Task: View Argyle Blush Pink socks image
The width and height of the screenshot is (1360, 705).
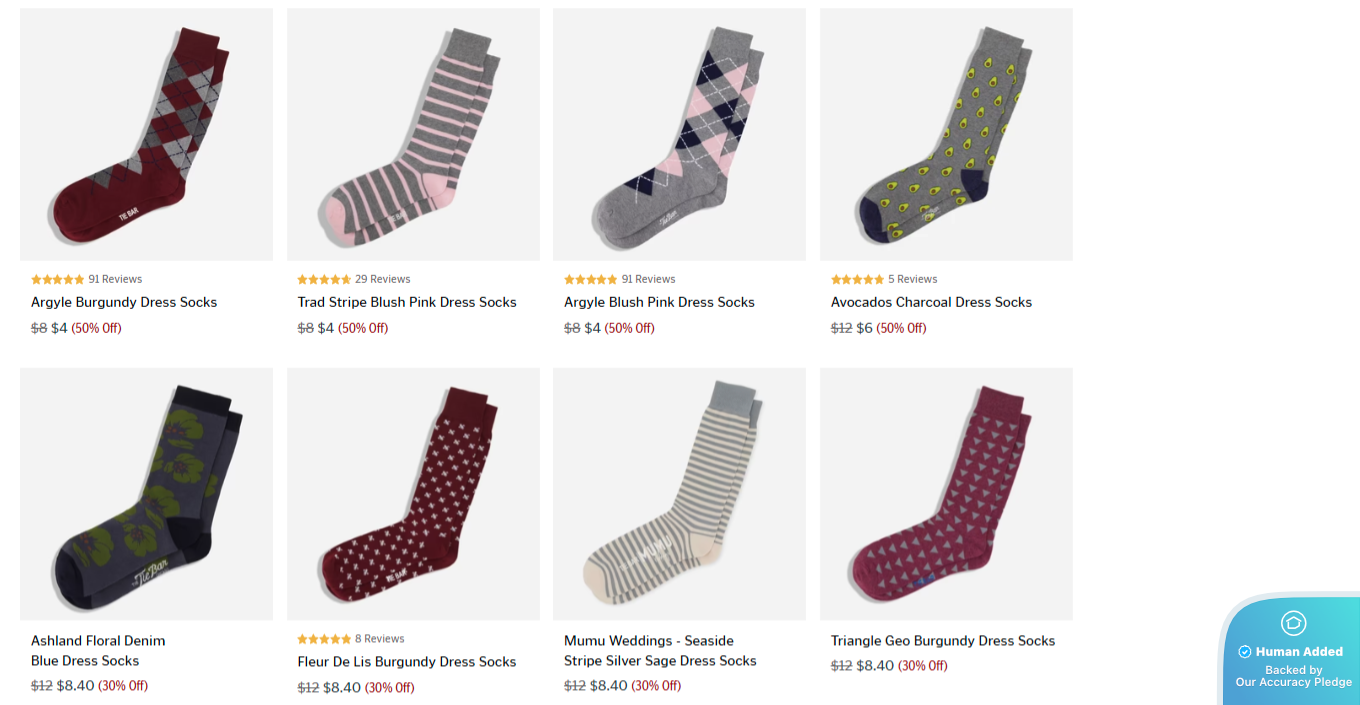Action: pos(679,135)
